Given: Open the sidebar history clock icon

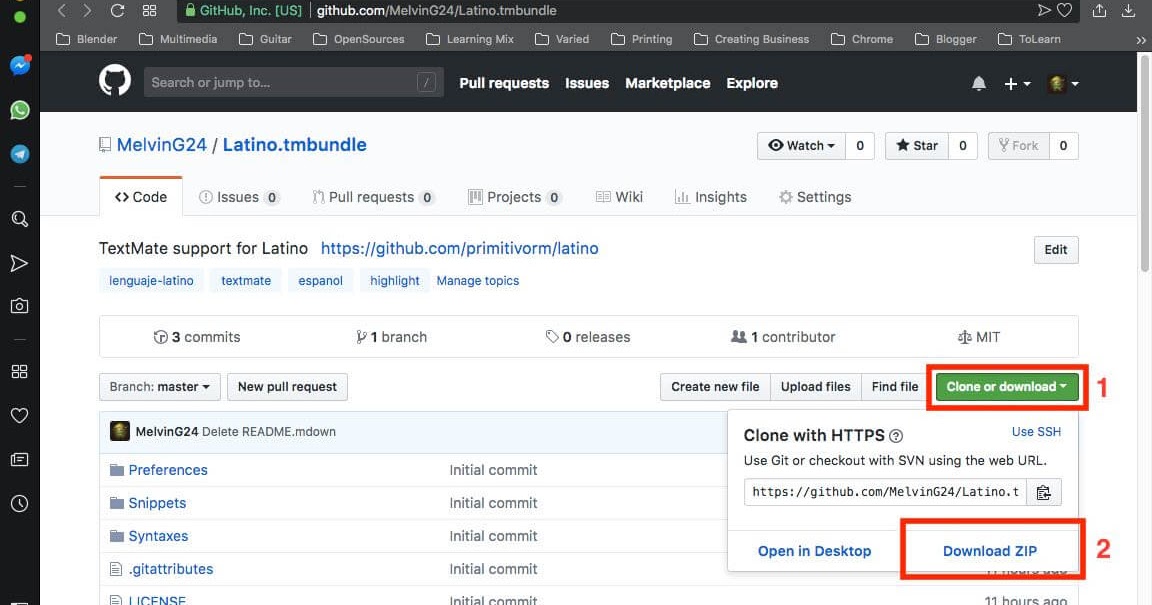Looking at the screenshot, I should (20, 504).
